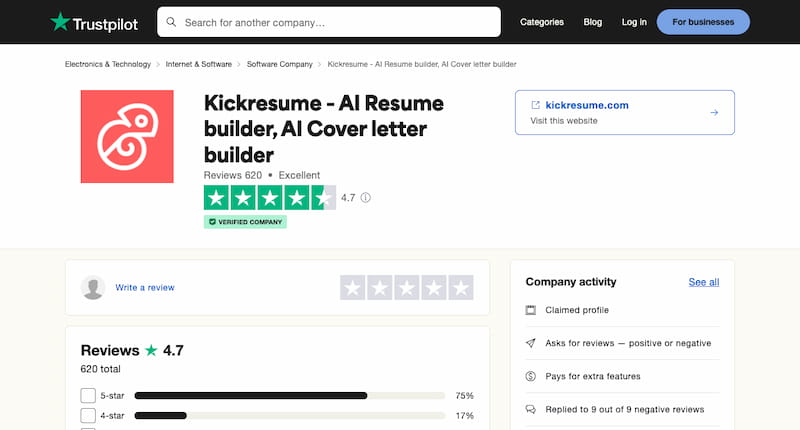
Task: Click Replied to 9 out of 9 negative reviews
Action: (x=624, y=410)
